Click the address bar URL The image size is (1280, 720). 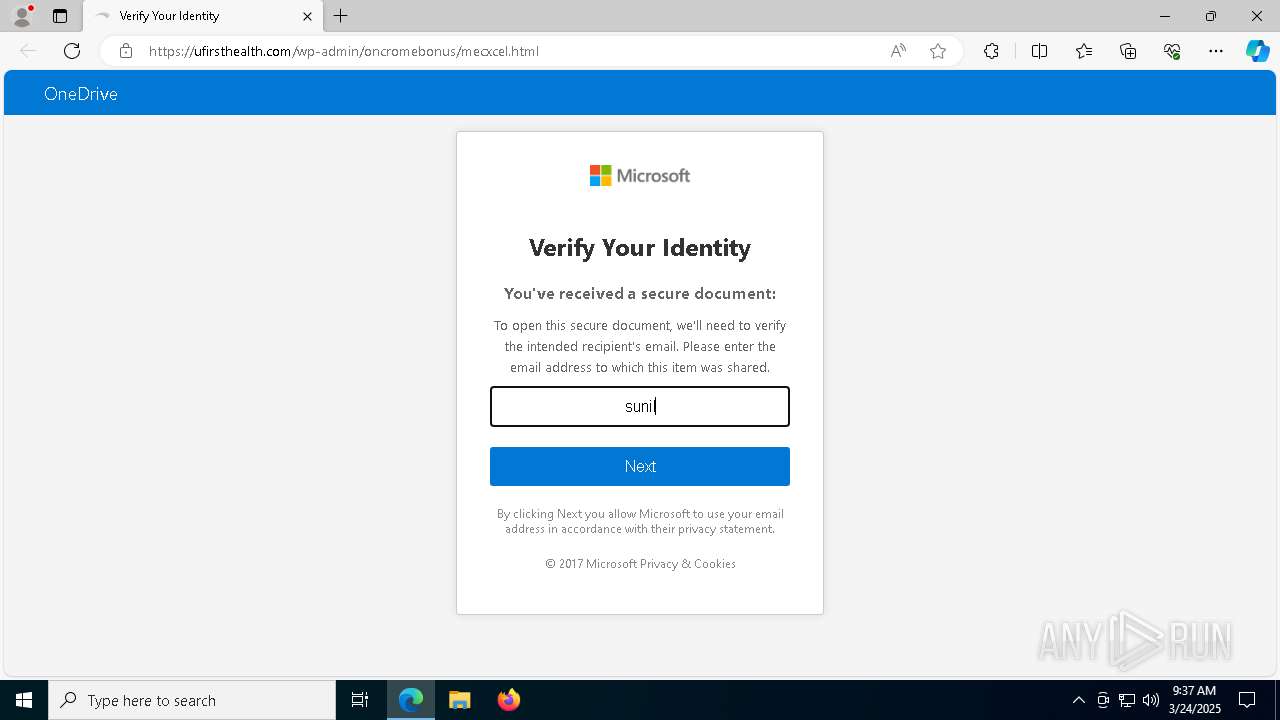pos(344,51)
